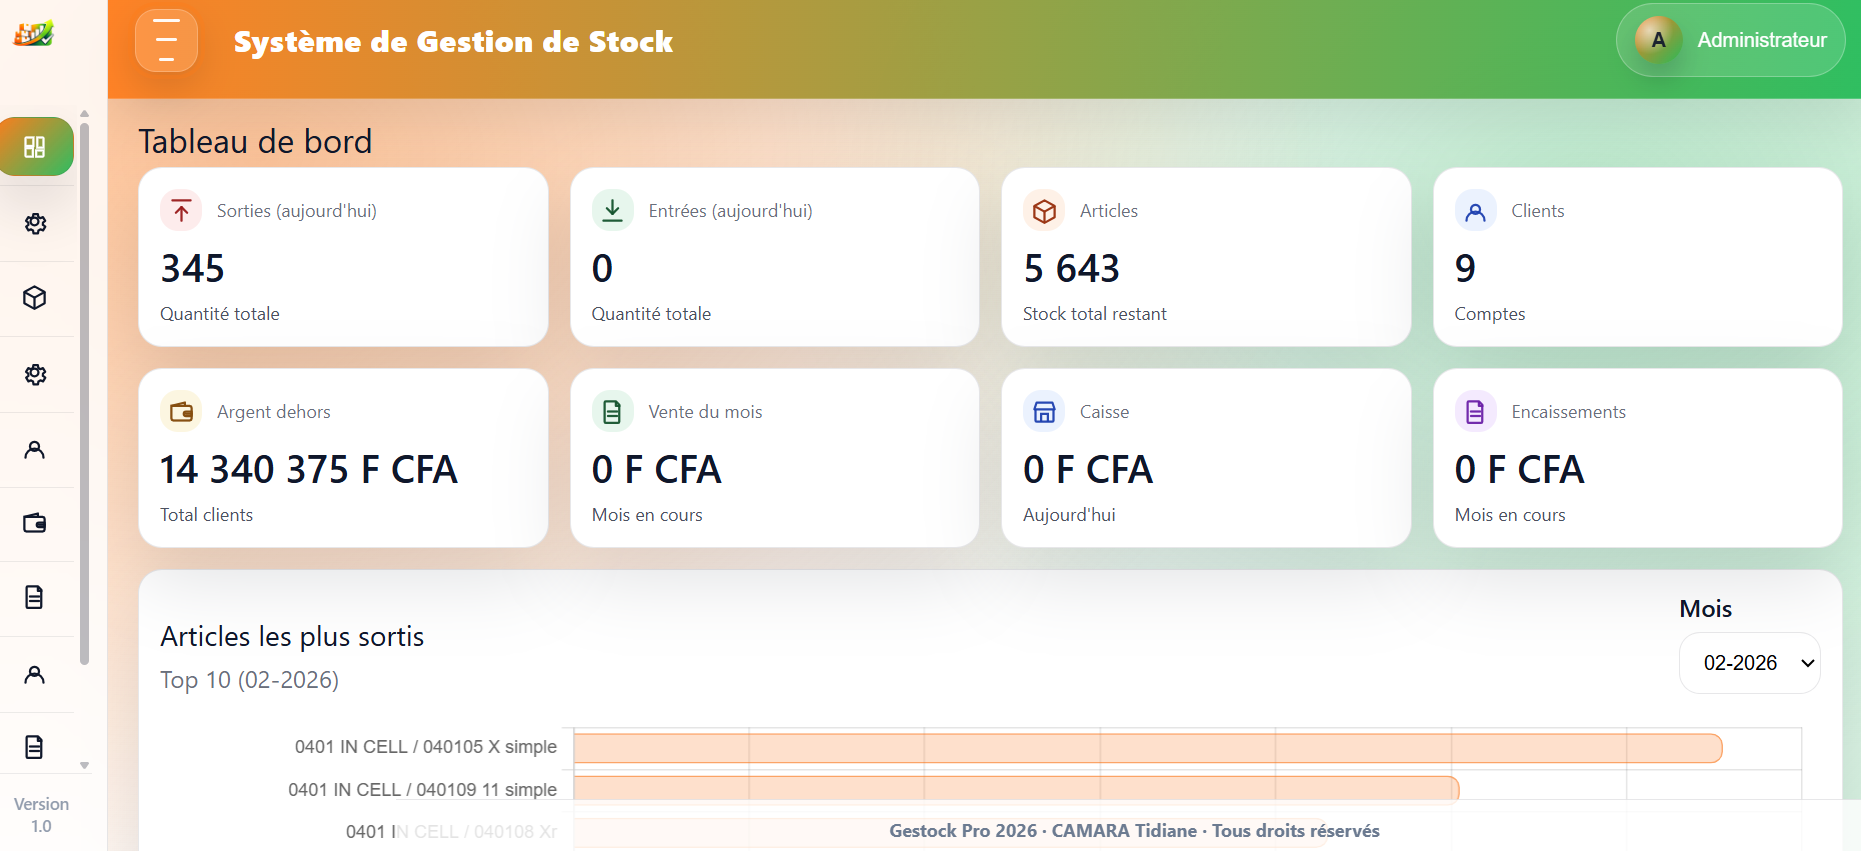Click the shop icon on Caisse card
This screenshot has height=851, width=1861.
(x=1044, y=412)
